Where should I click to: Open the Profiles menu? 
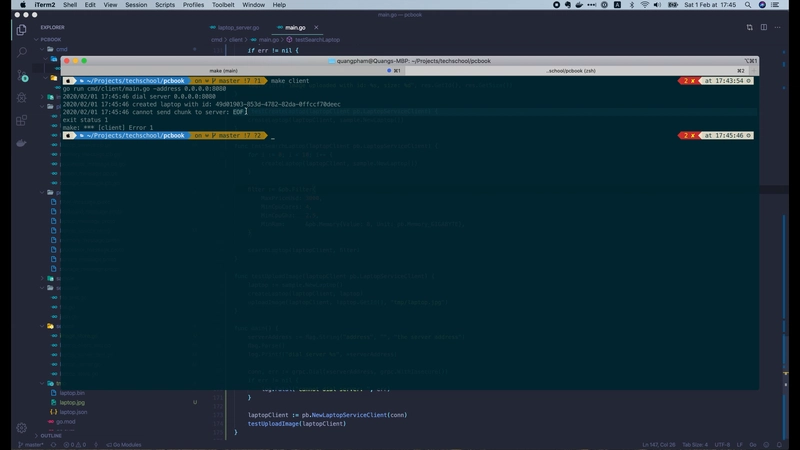point(193,5)
